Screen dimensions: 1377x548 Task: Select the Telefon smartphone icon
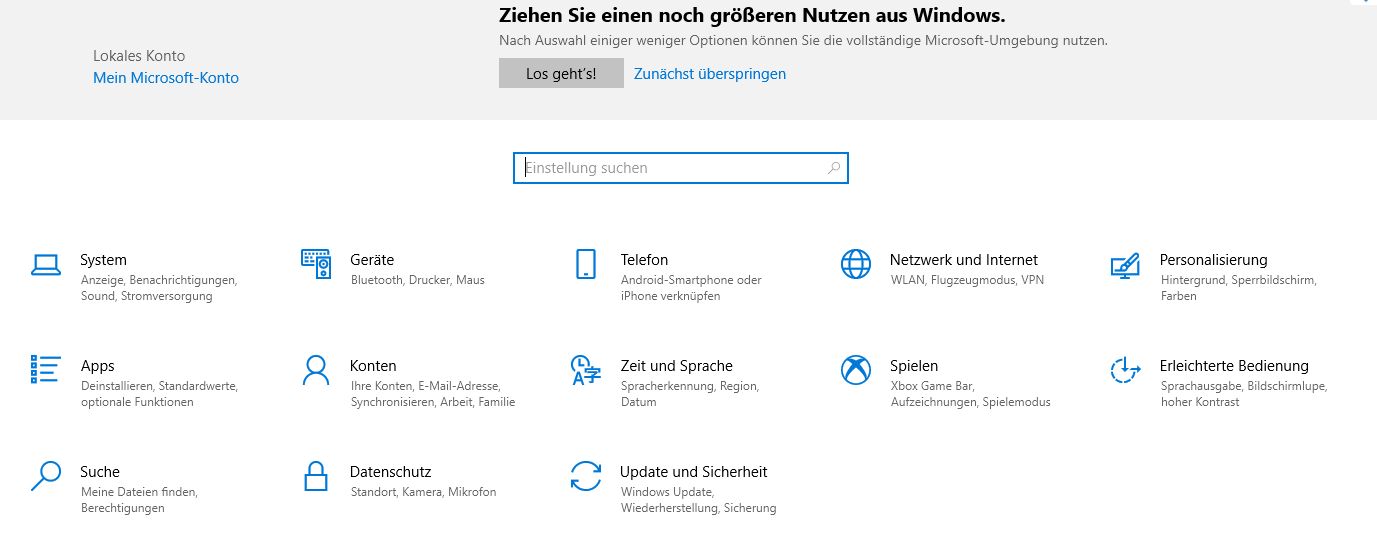(x=586, y=265)
